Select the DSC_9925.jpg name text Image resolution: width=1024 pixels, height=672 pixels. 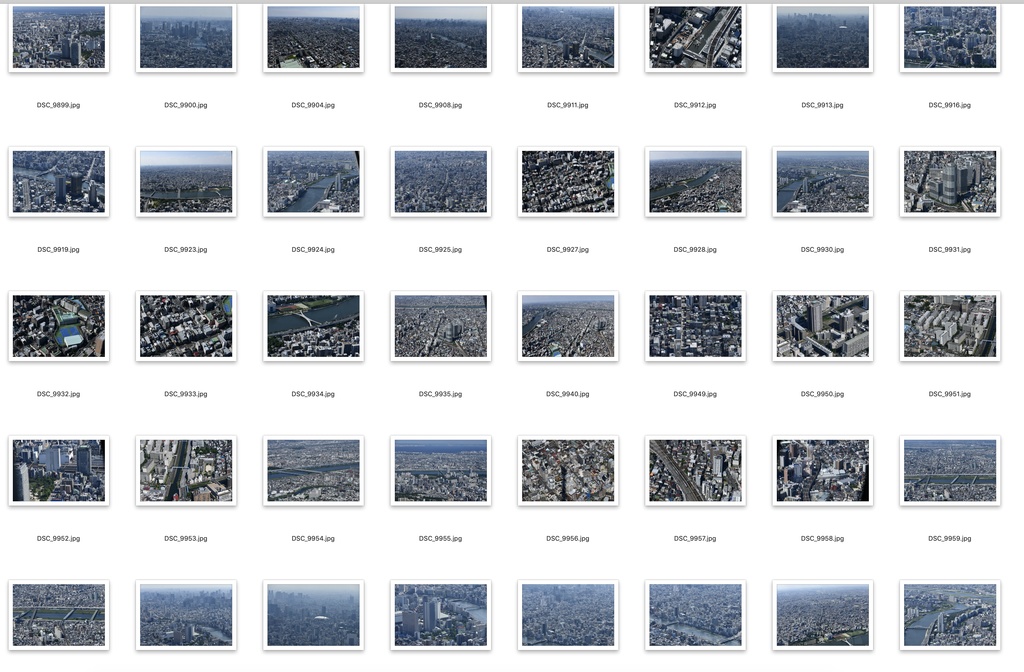[441, 249]
